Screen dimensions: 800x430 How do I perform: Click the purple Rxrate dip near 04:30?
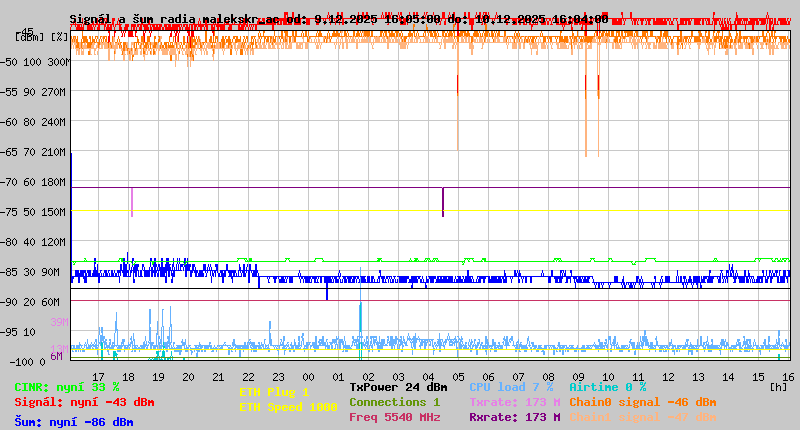coord(443,203)
